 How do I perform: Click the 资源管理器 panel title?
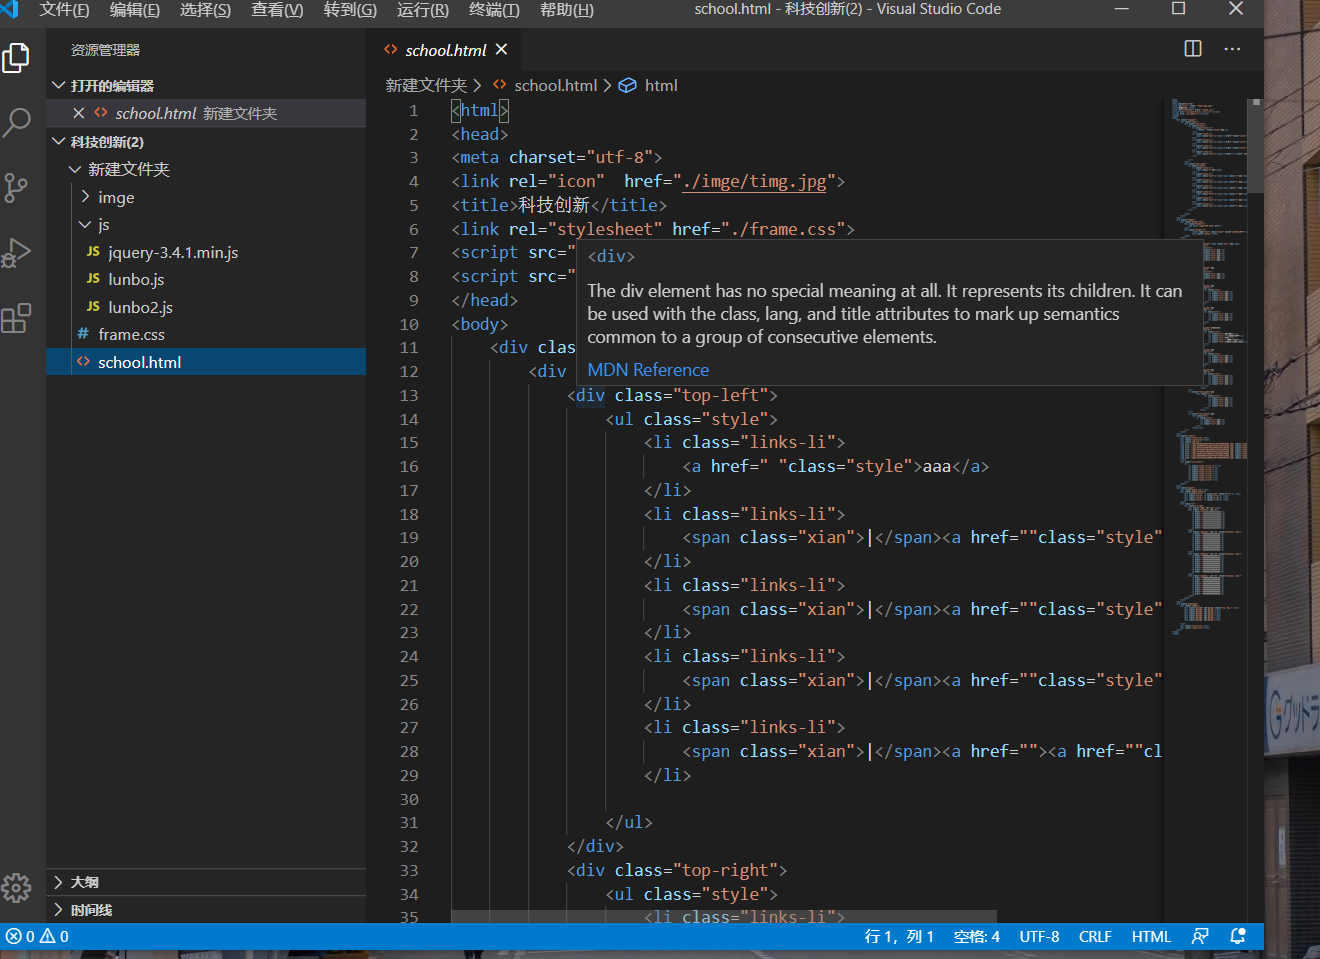click(105, 50)
